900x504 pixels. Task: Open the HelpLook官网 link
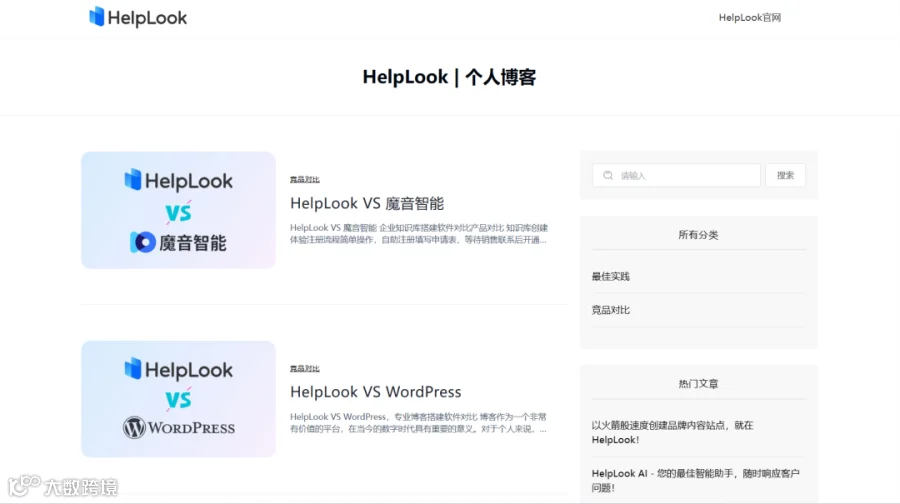click(x=750, y=18)
